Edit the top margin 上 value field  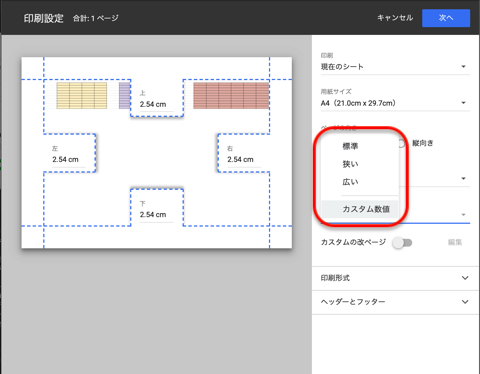[x=156, y=104]
